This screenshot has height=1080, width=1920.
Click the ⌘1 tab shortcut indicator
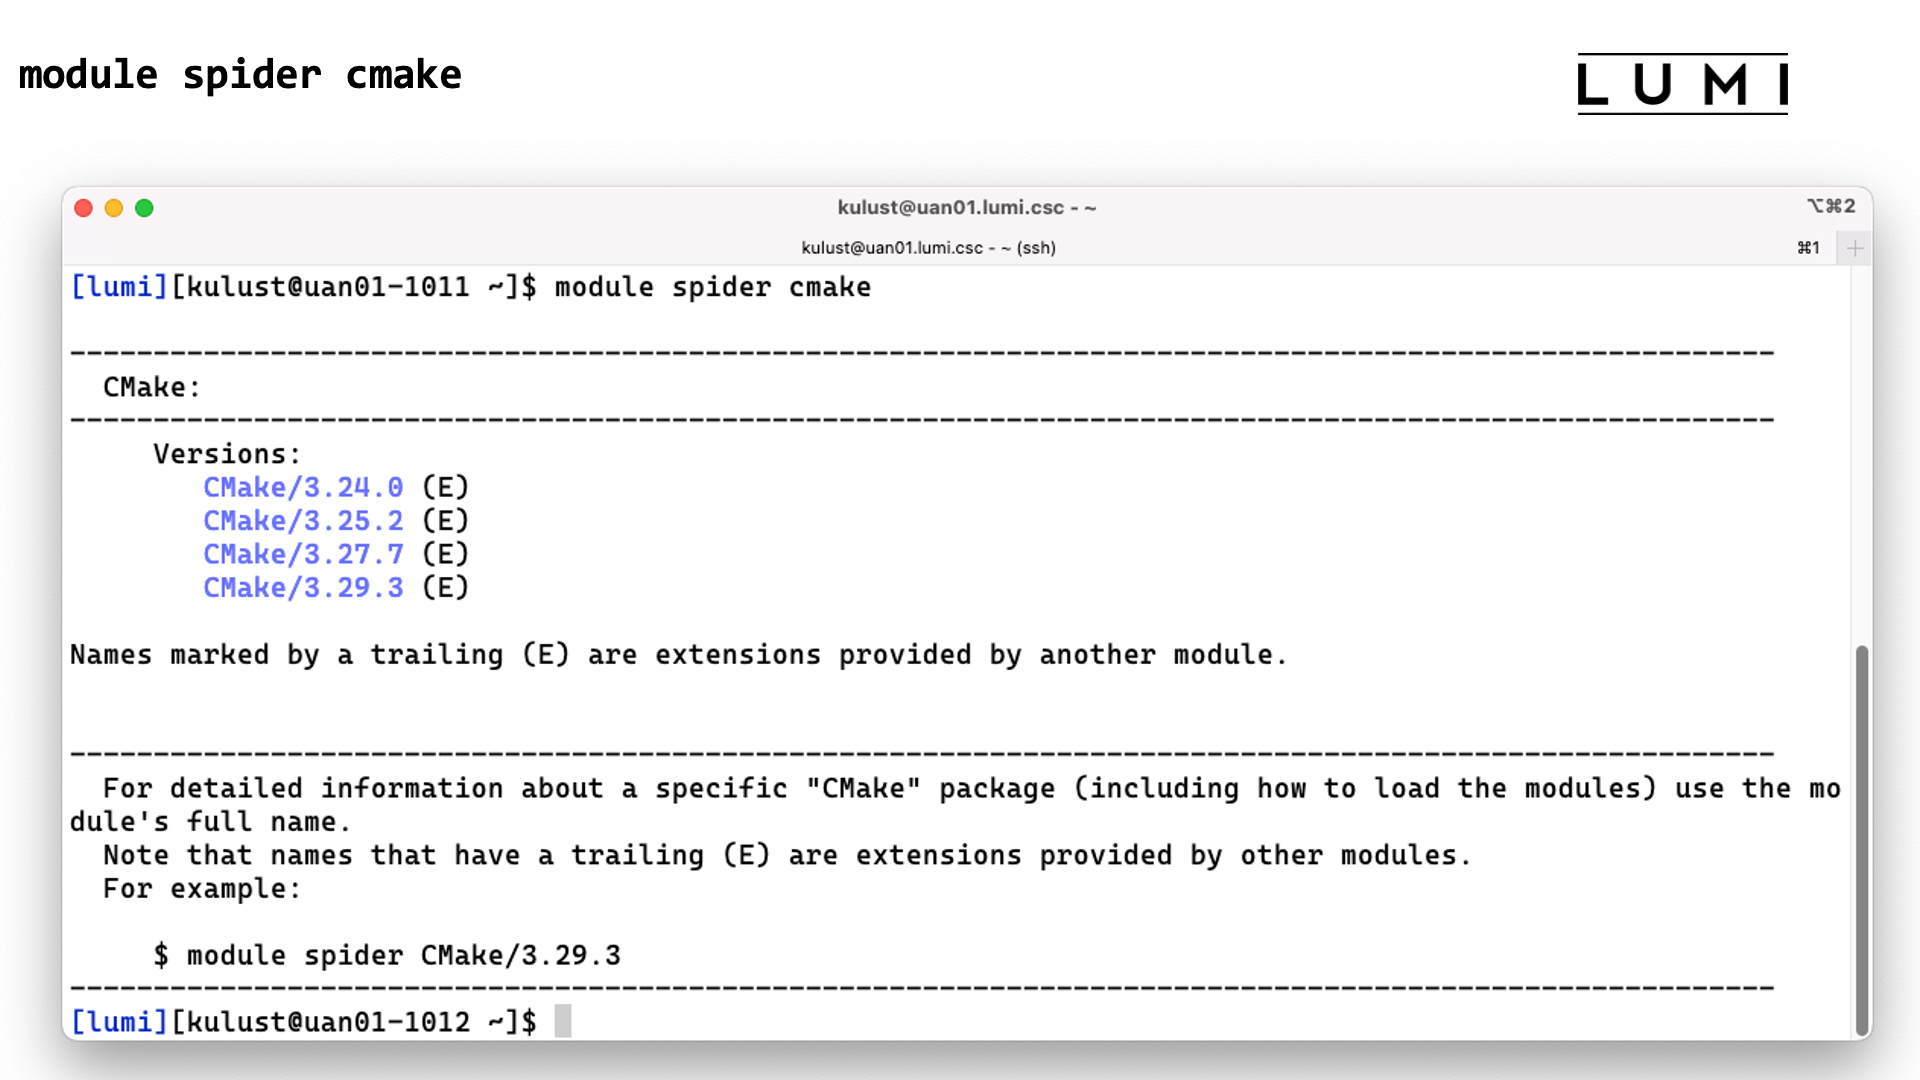tap(1808, 248)
